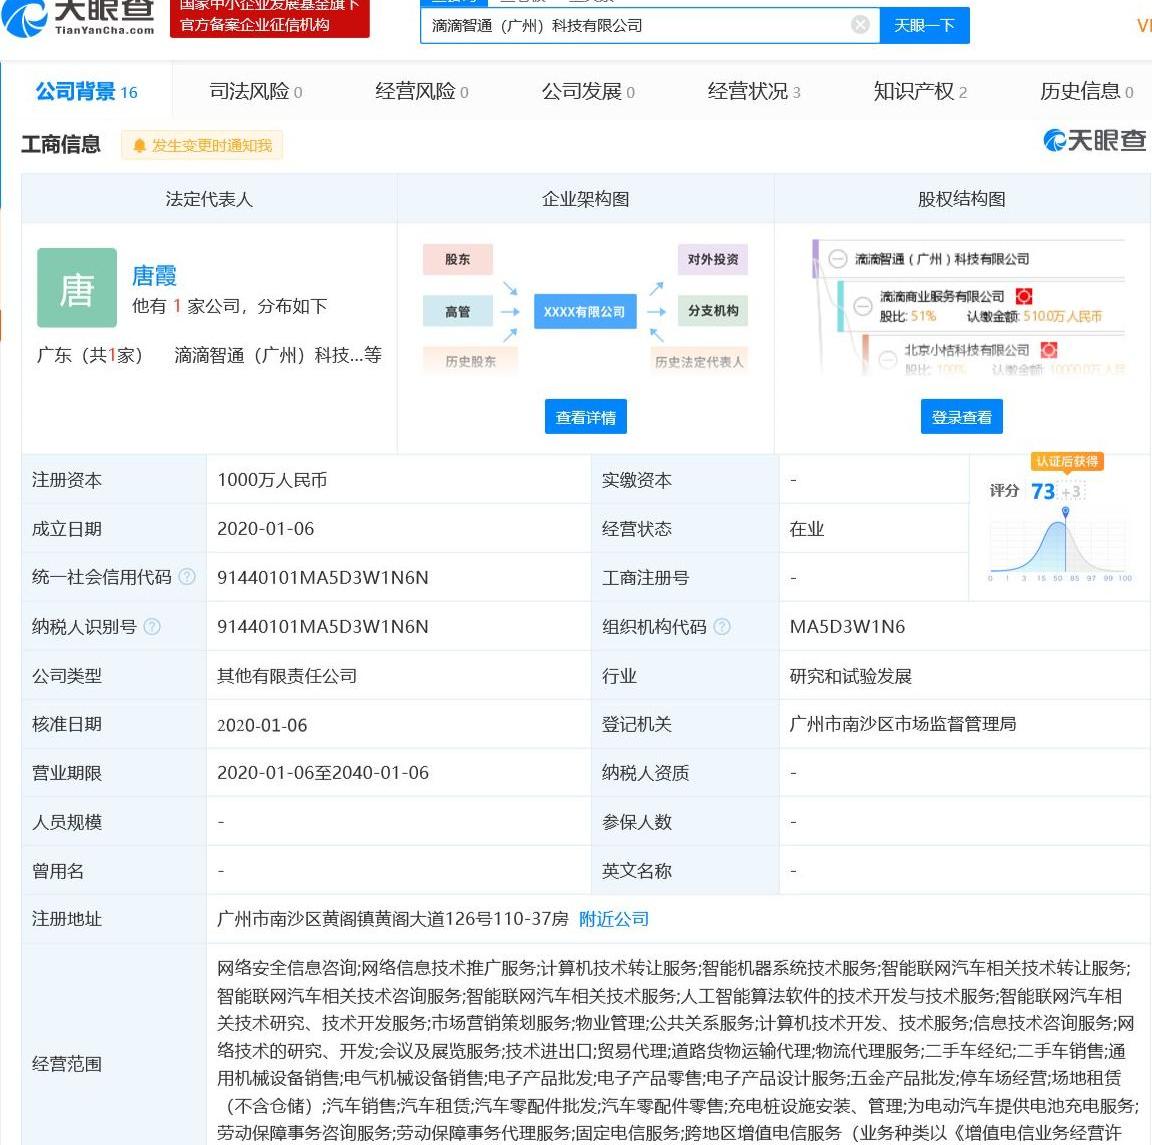Click 历史法定代表人 box in structure diagram
1152x1145 pixels.
pos(699,361)
